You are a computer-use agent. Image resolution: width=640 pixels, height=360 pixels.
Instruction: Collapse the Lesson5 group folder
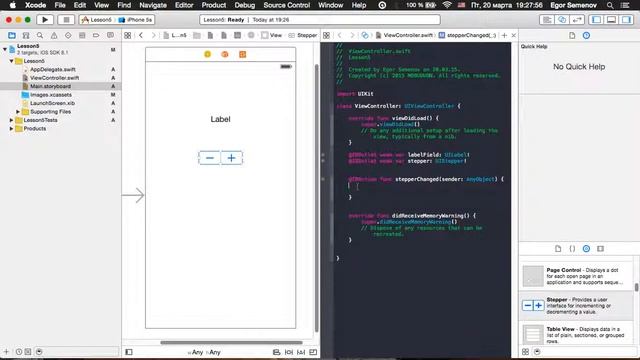[11, 61]
